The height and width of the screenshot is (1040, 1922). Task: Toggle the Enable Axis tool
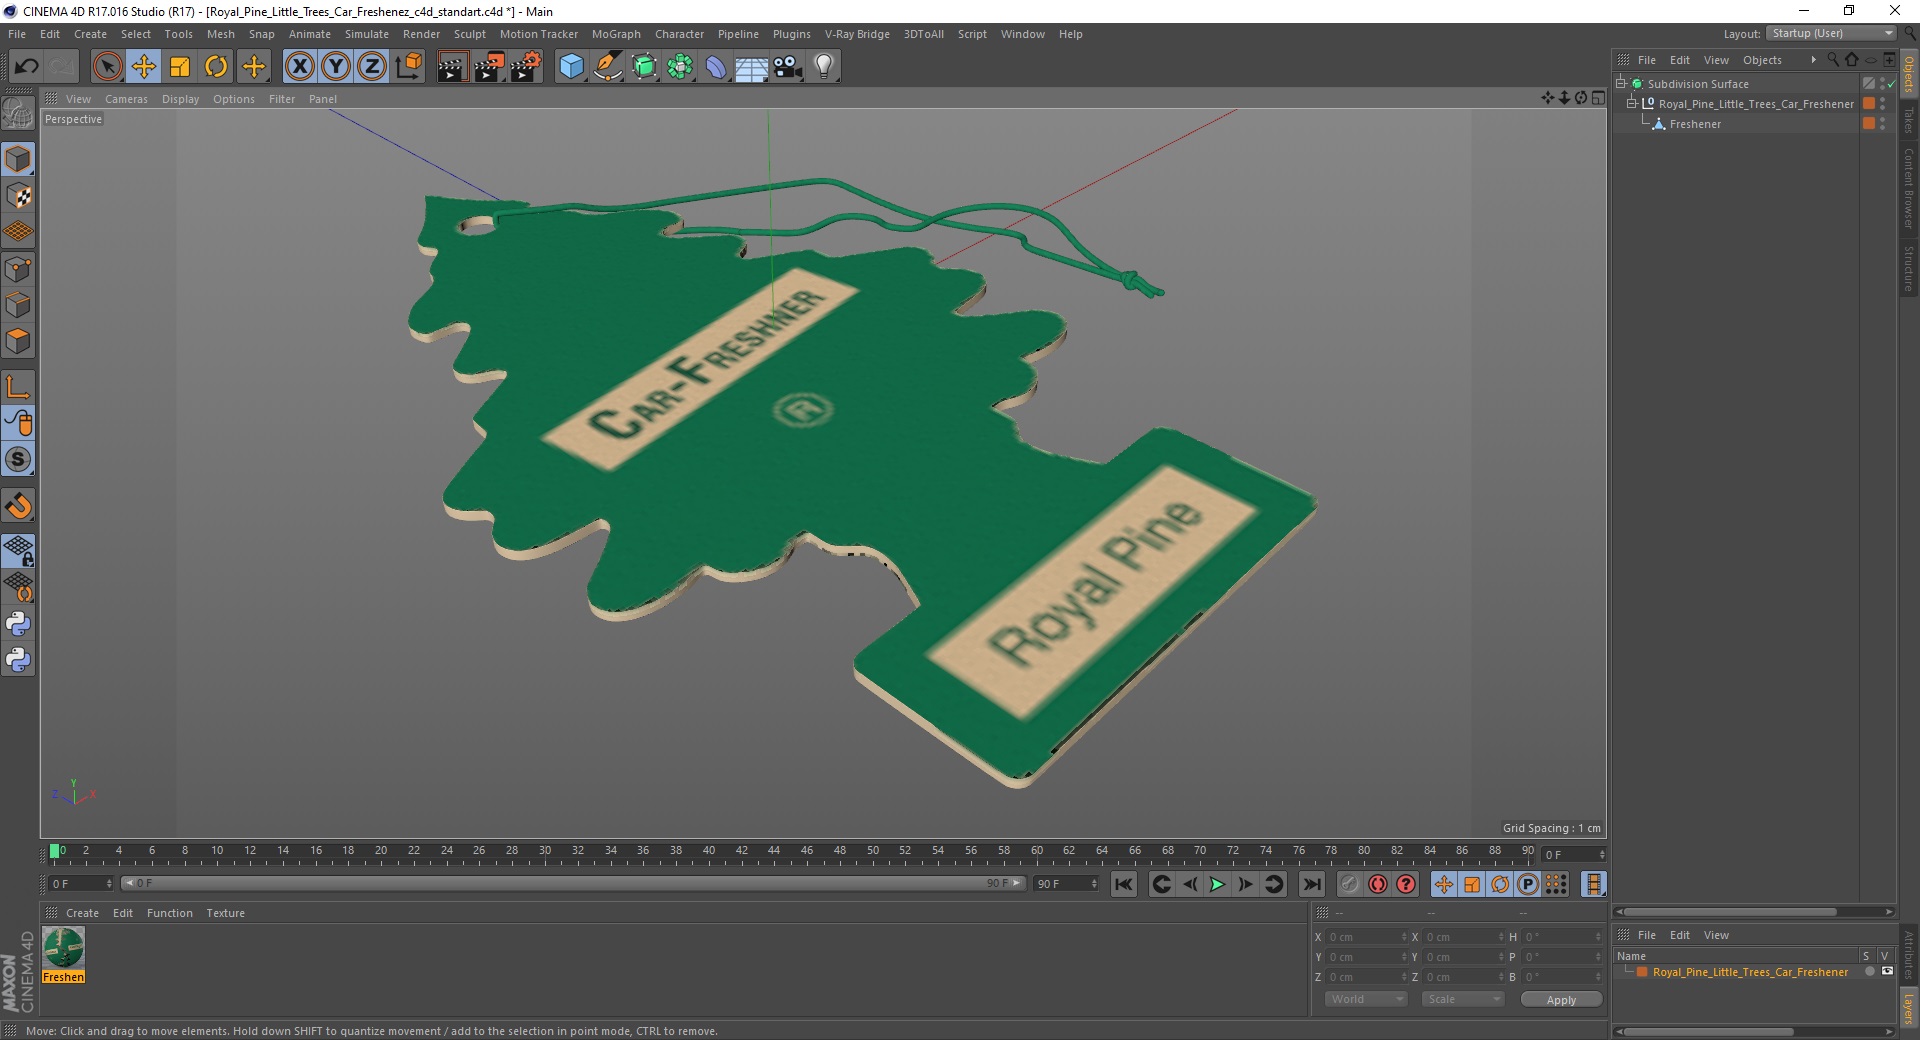tap(18, 387)
